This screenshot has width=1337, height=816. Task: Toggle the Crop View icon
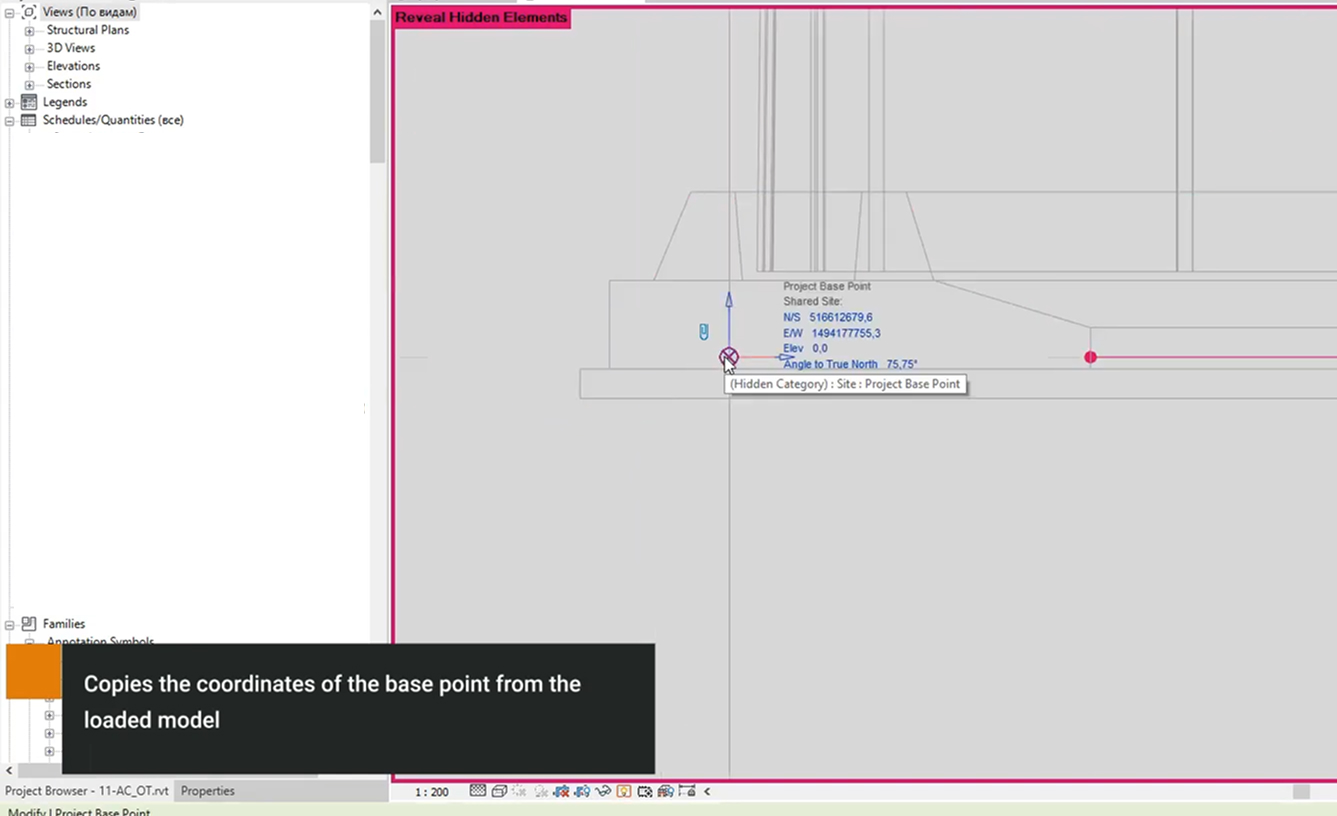[562, 791]
